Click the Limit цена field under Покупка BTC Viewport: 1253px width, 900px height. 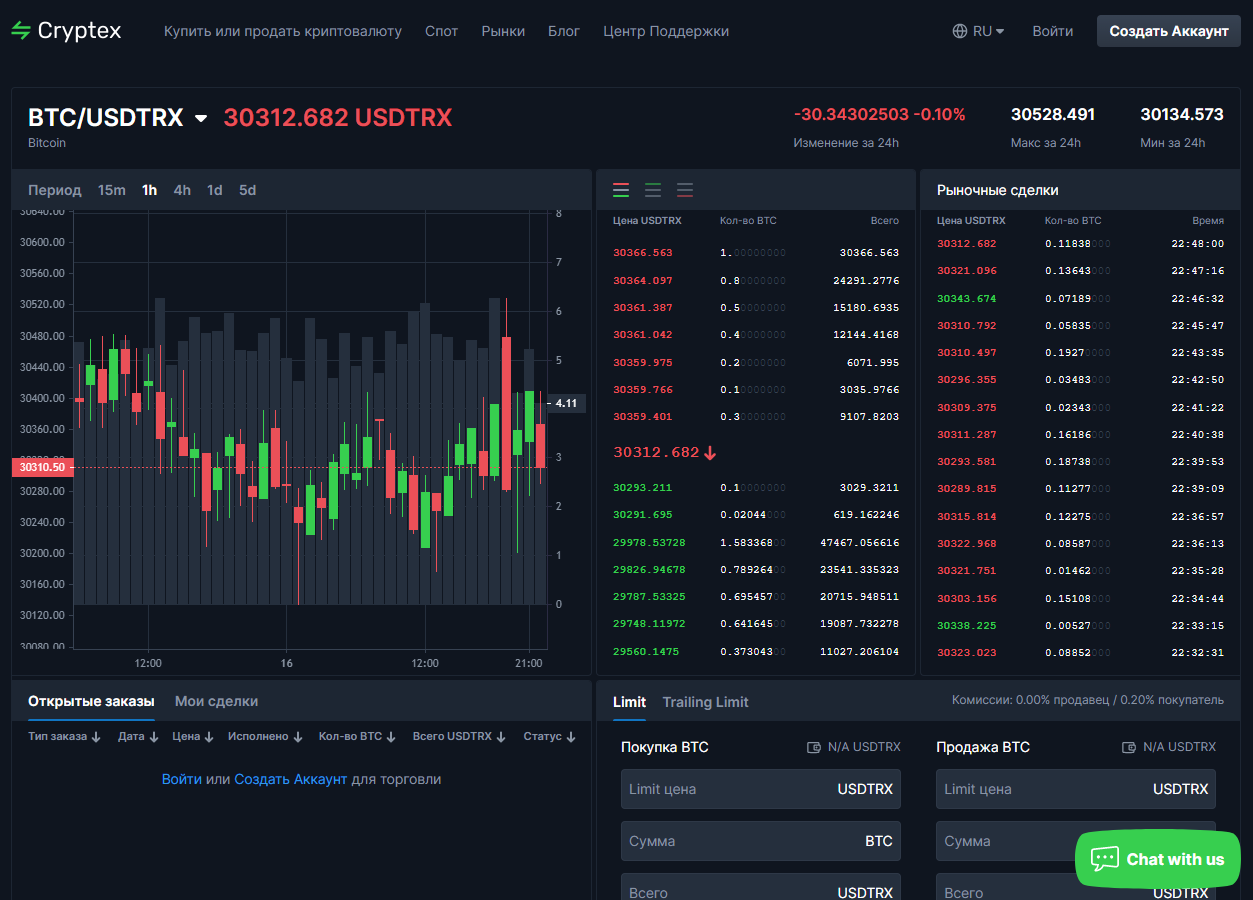click(x=761, y=789)
